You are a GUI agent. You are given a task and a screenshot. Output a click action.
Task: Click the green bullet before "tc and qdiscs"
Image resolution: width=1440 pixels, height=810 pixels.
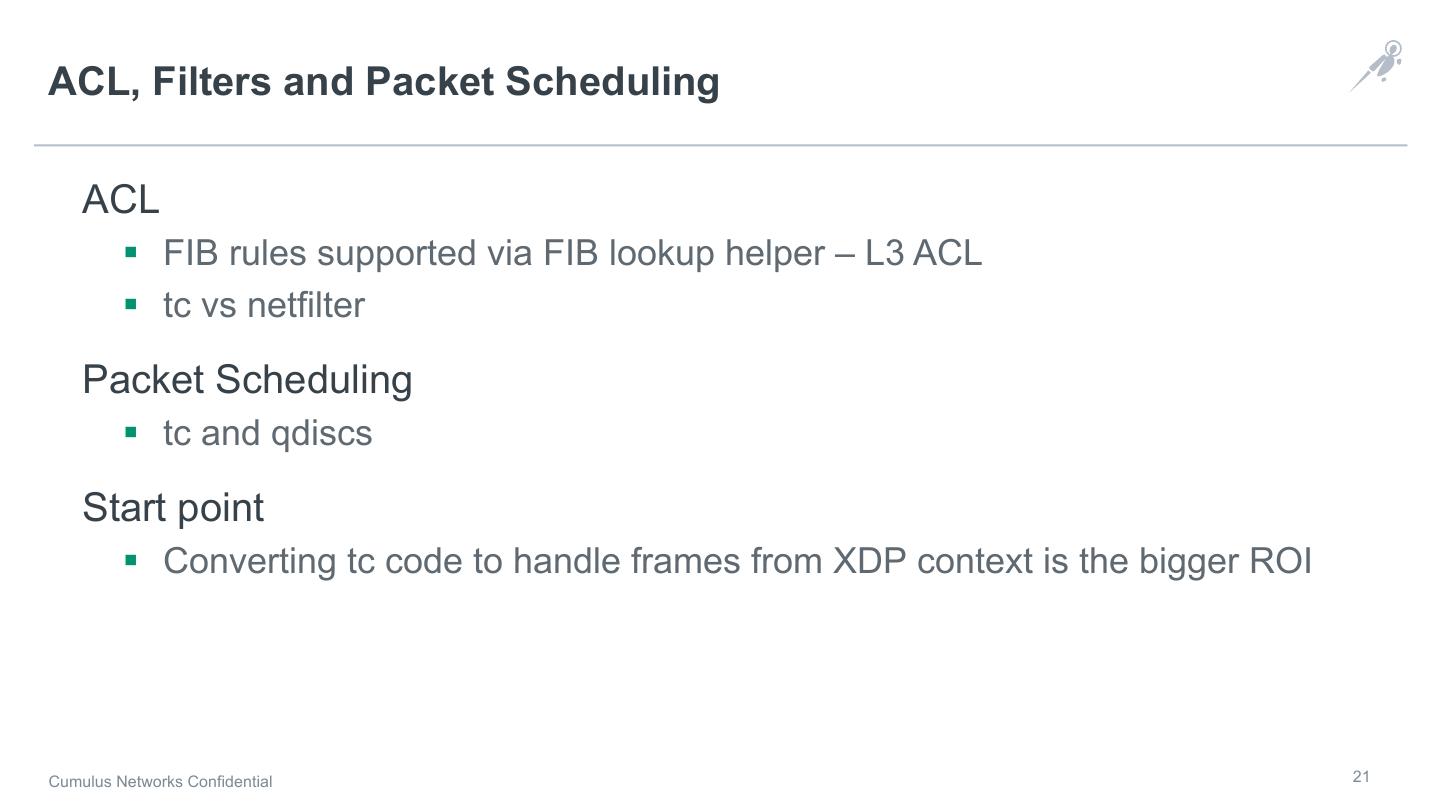point(131,433)
